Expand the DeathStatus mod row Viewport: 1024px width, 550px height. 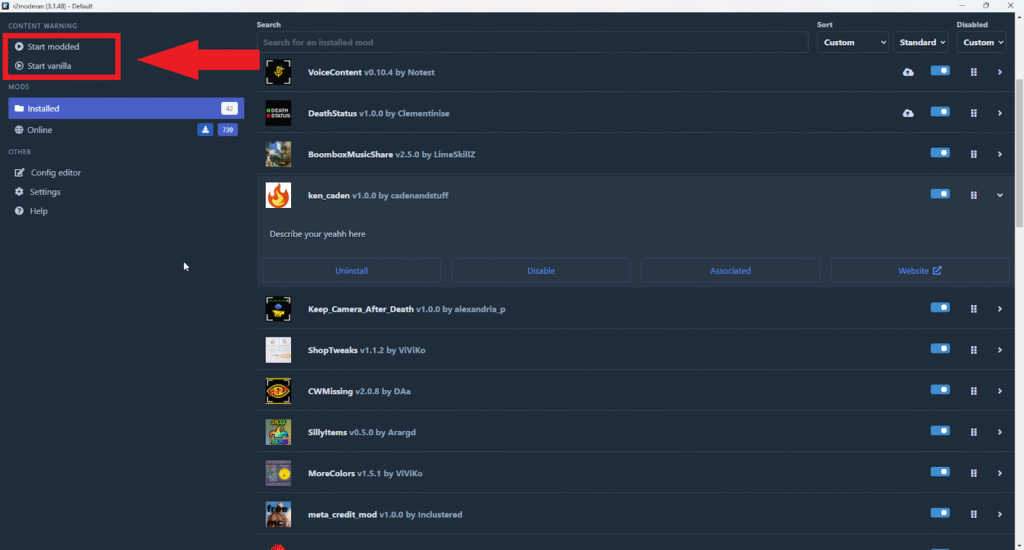coord(1000,113)
